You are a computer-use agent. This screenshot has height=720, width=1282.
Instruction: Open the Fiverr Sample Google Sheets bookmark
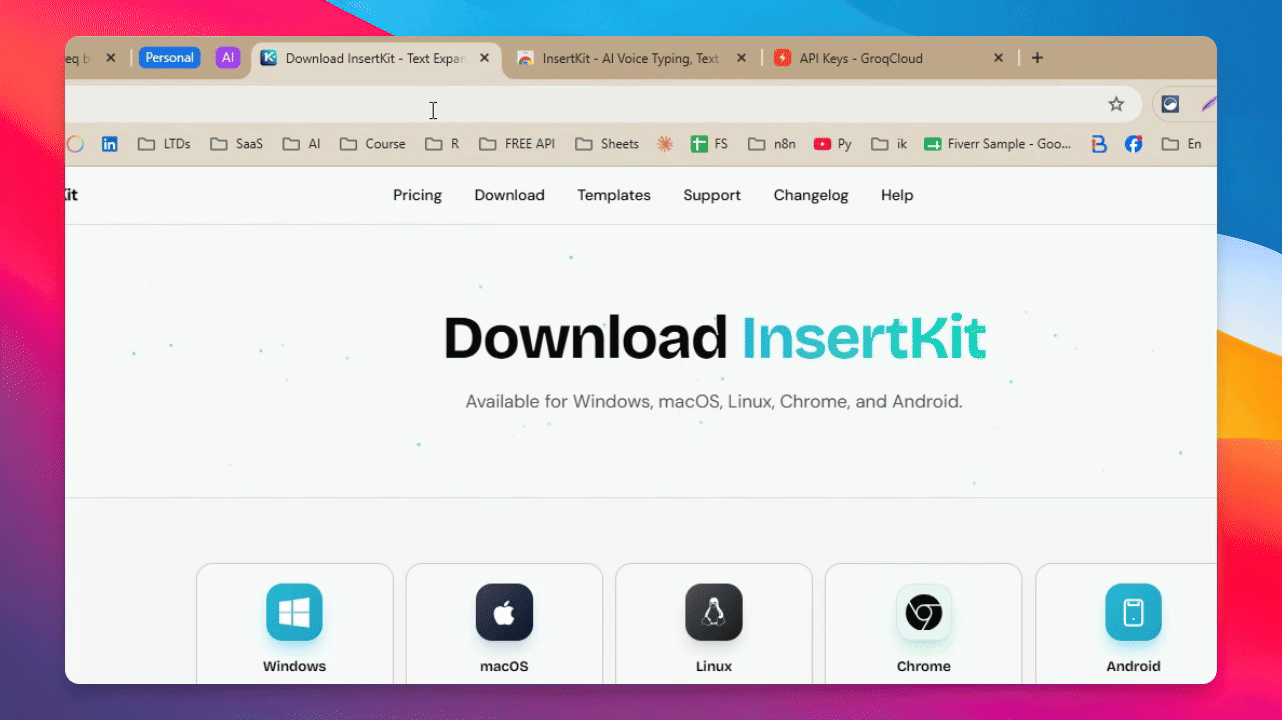tap(997, 144)
